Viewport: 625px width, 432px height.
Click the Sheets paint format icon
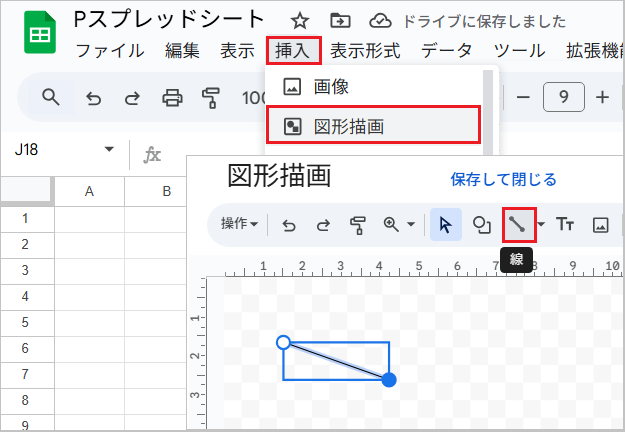pos(211,98)
